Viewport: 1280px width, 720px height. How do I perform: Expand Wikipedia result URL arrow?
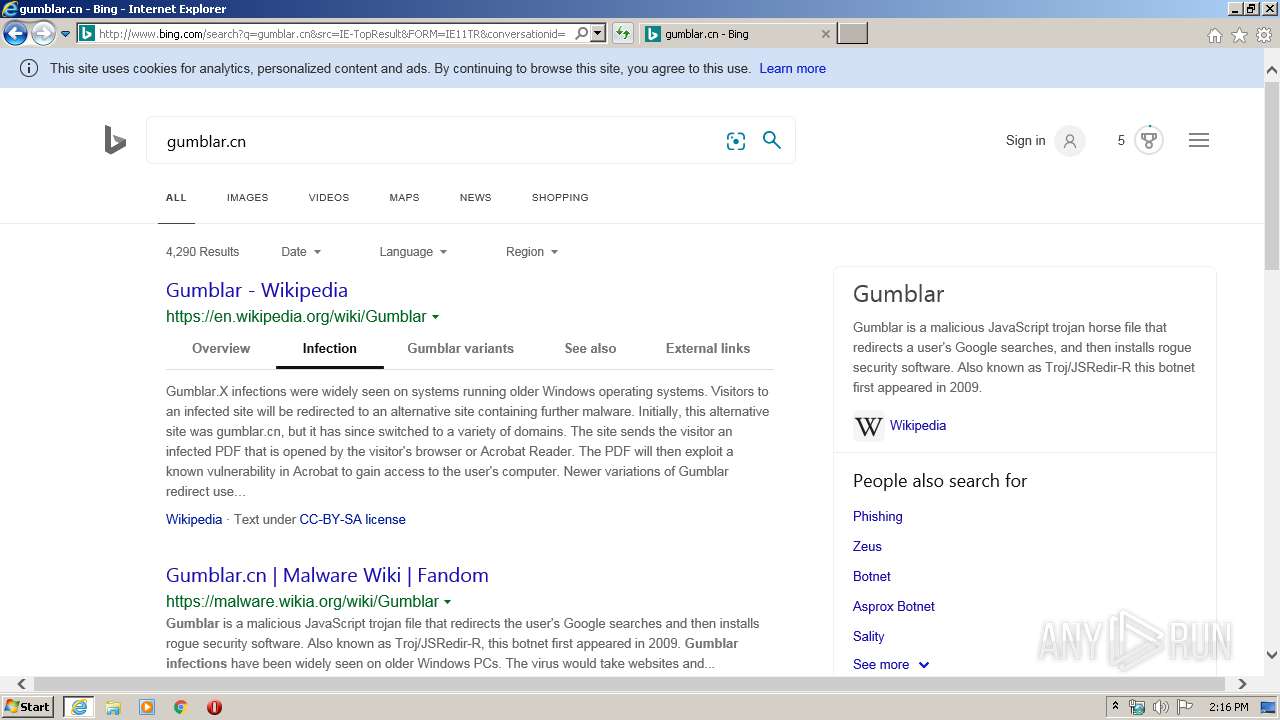click(x=435, y=317)
